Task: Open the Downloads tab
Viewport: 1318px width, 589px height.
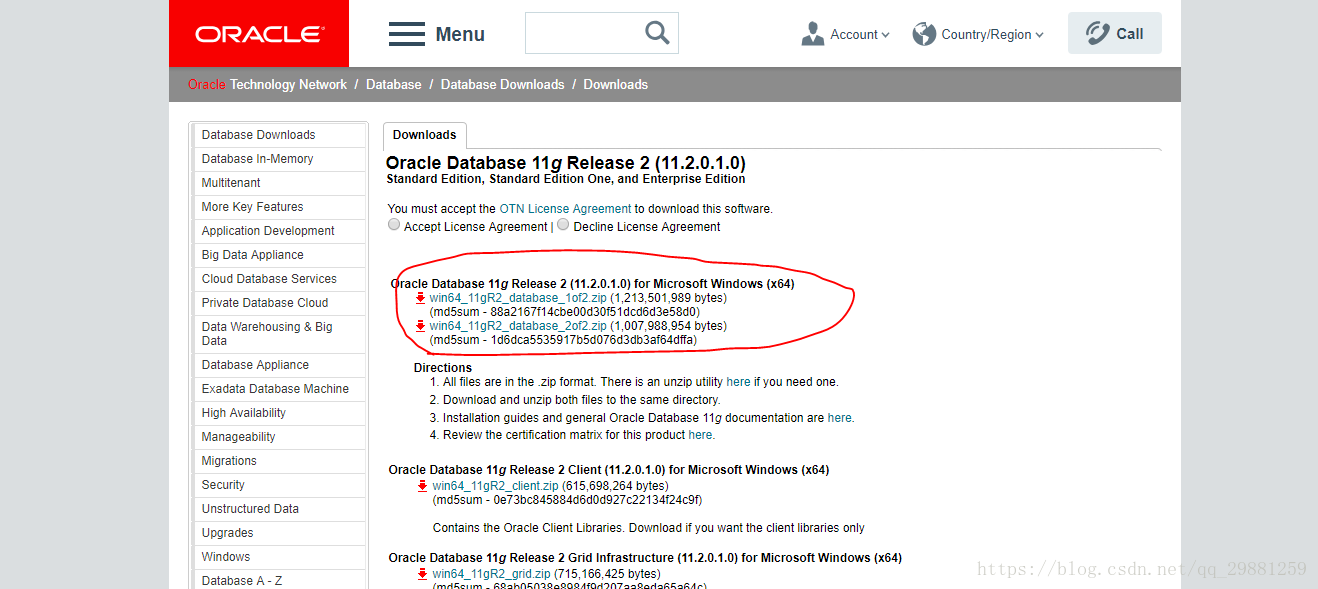Action: (x=424, y=135)
